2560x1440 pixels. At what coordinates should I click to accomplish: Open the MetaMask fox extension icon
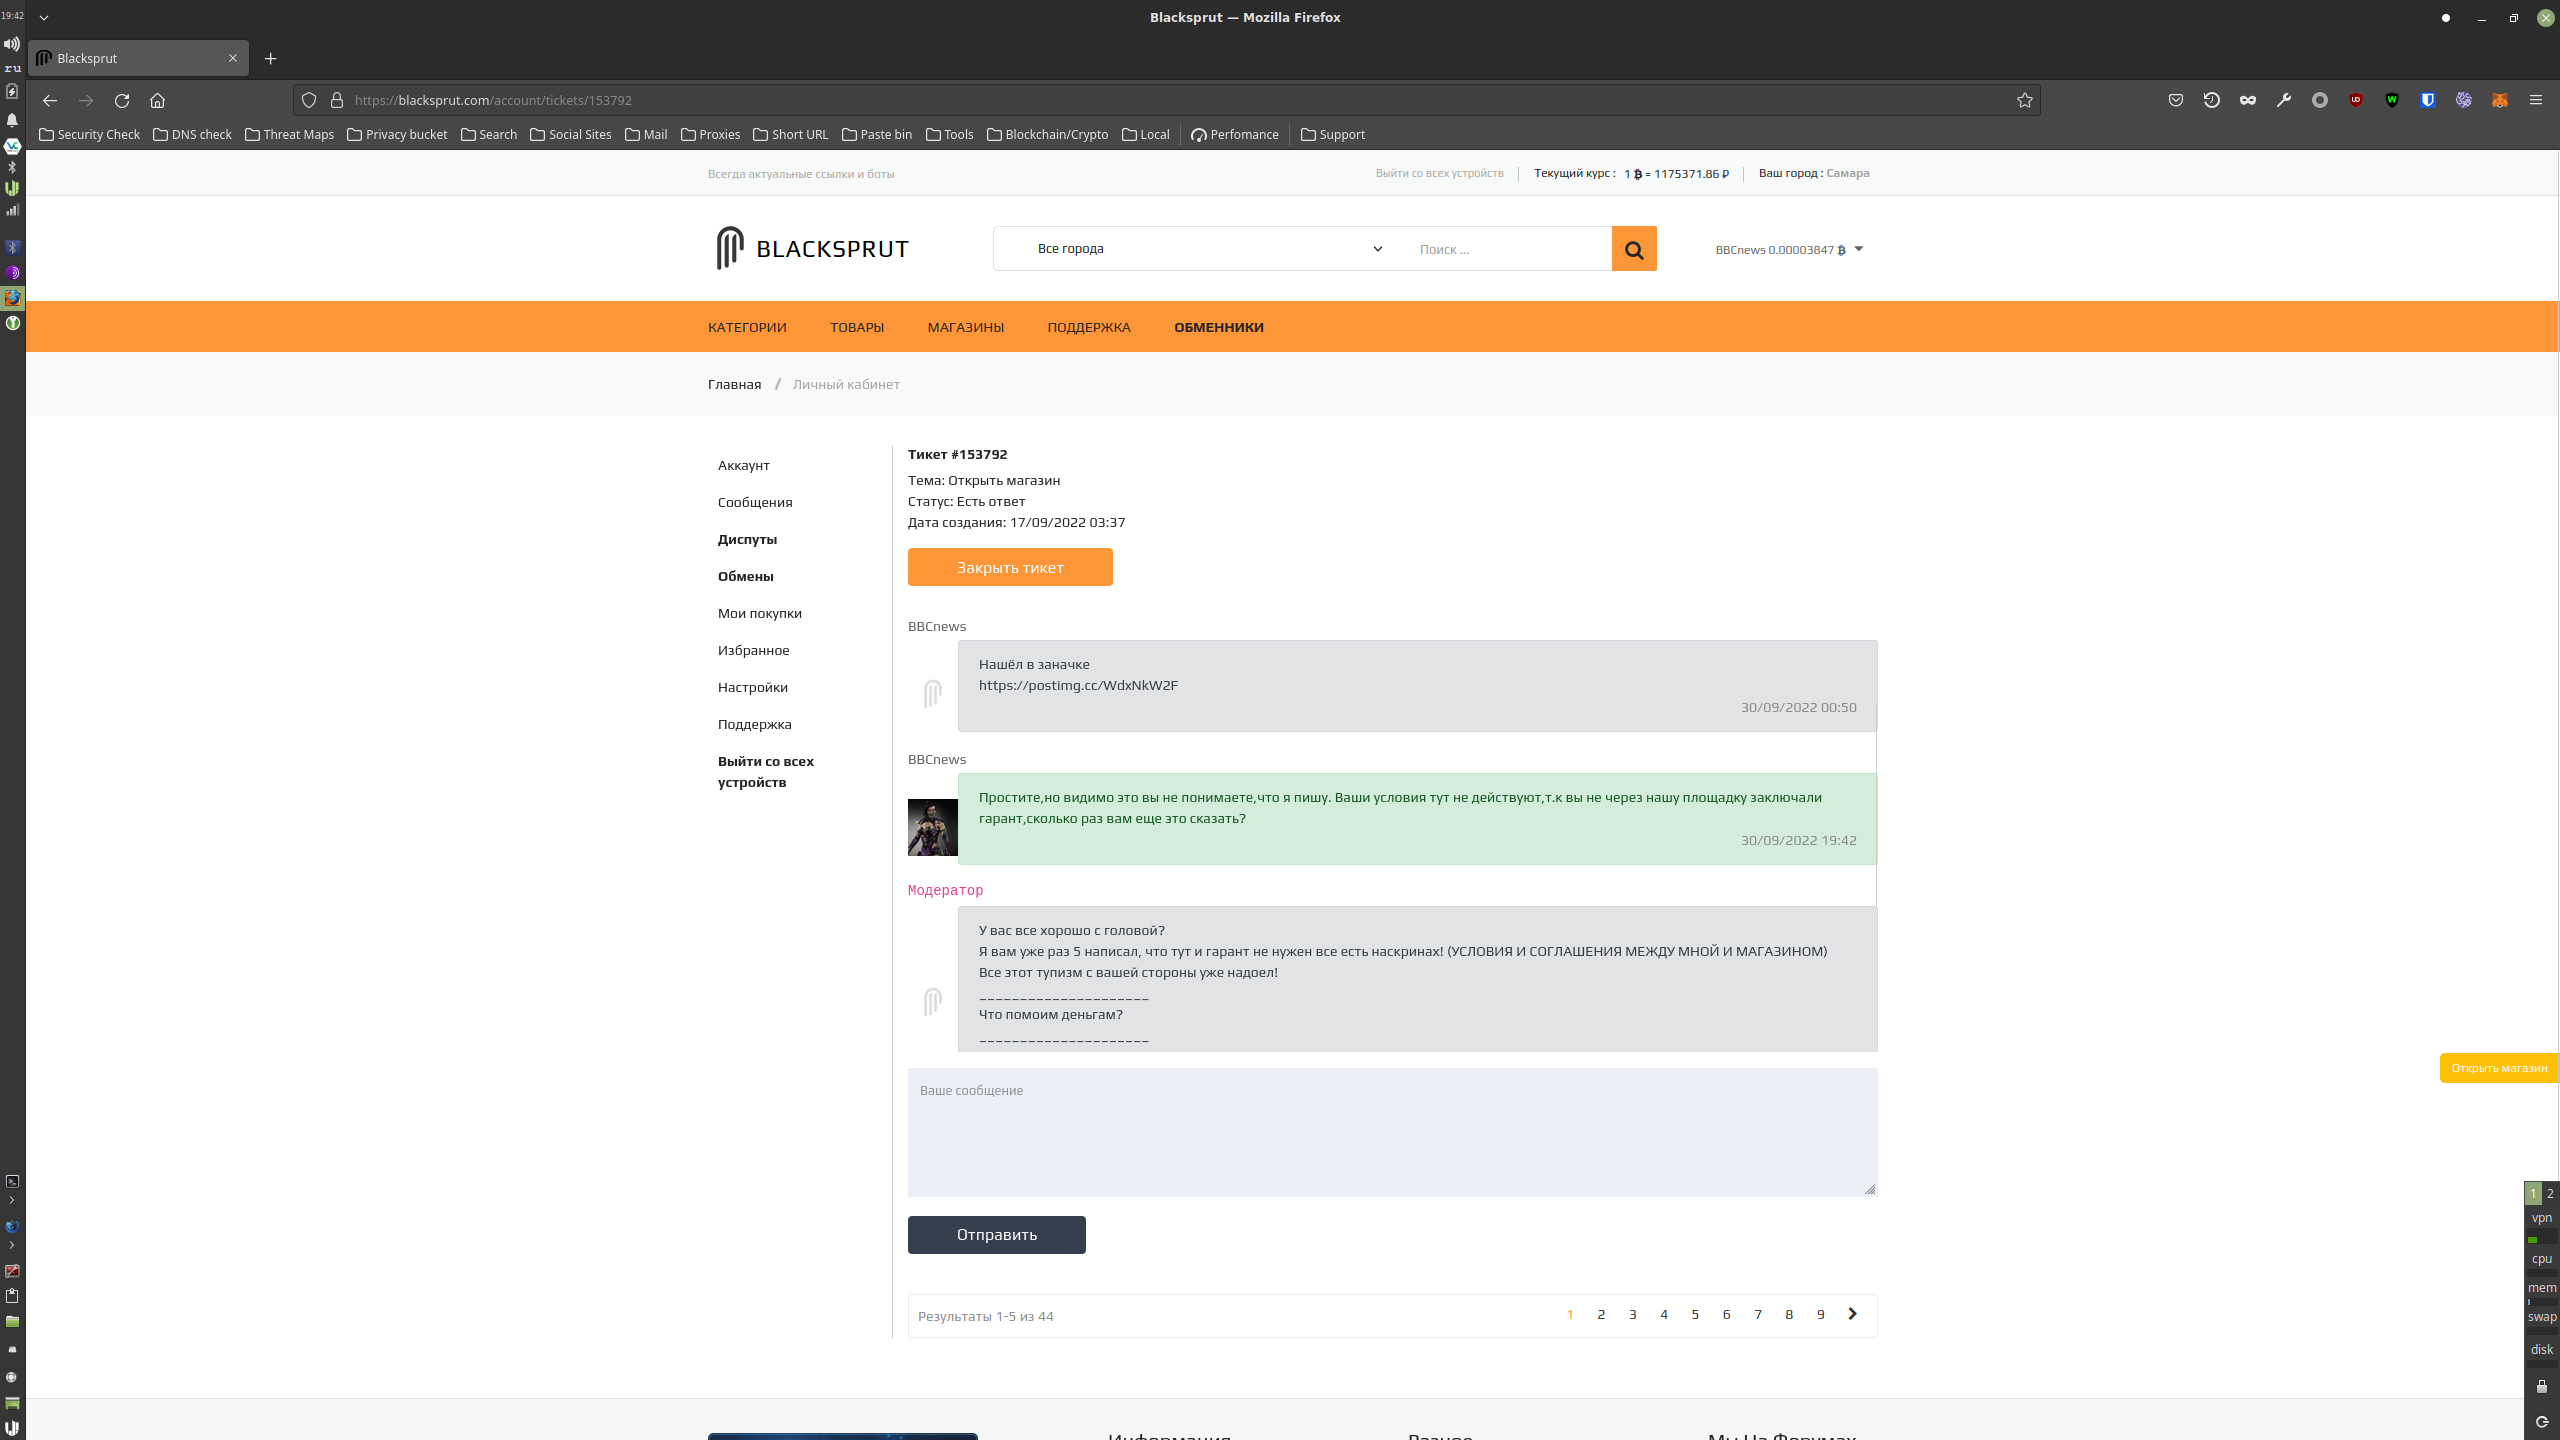pos(2499,100)
